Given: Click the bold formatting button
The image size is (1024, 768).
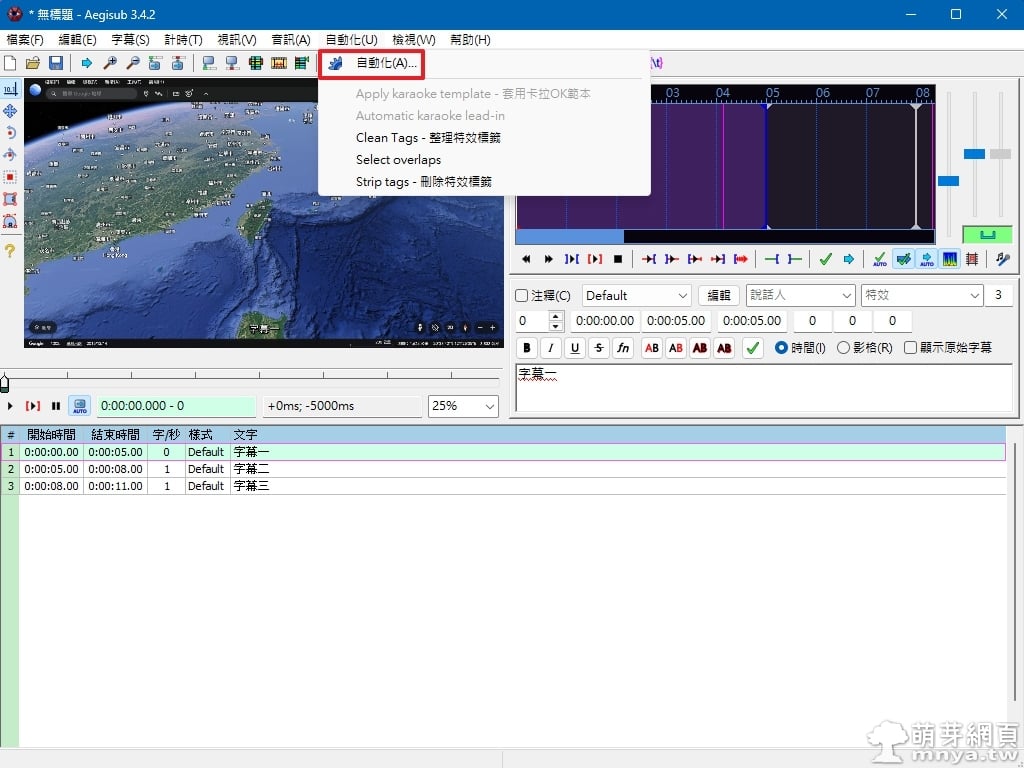Looking at the screenshot, I should (527, 348).
